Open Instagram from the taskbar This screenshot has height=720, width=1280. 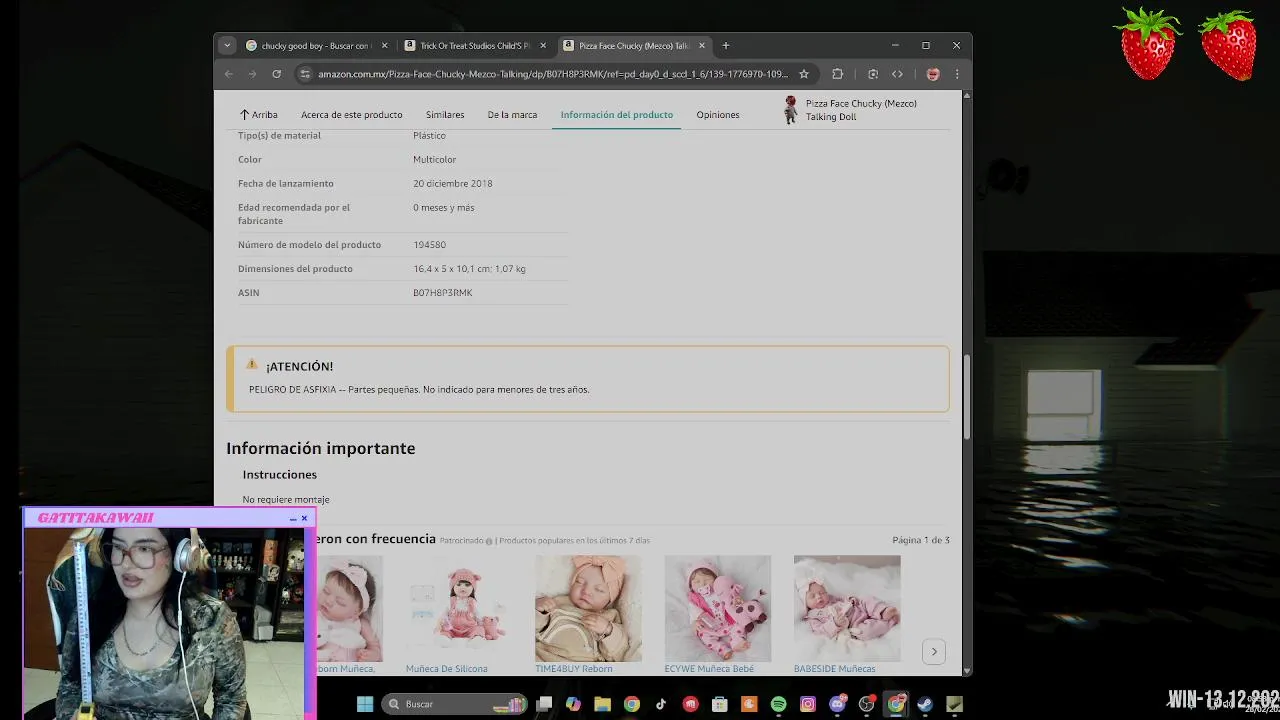click(x=808, y=704)
